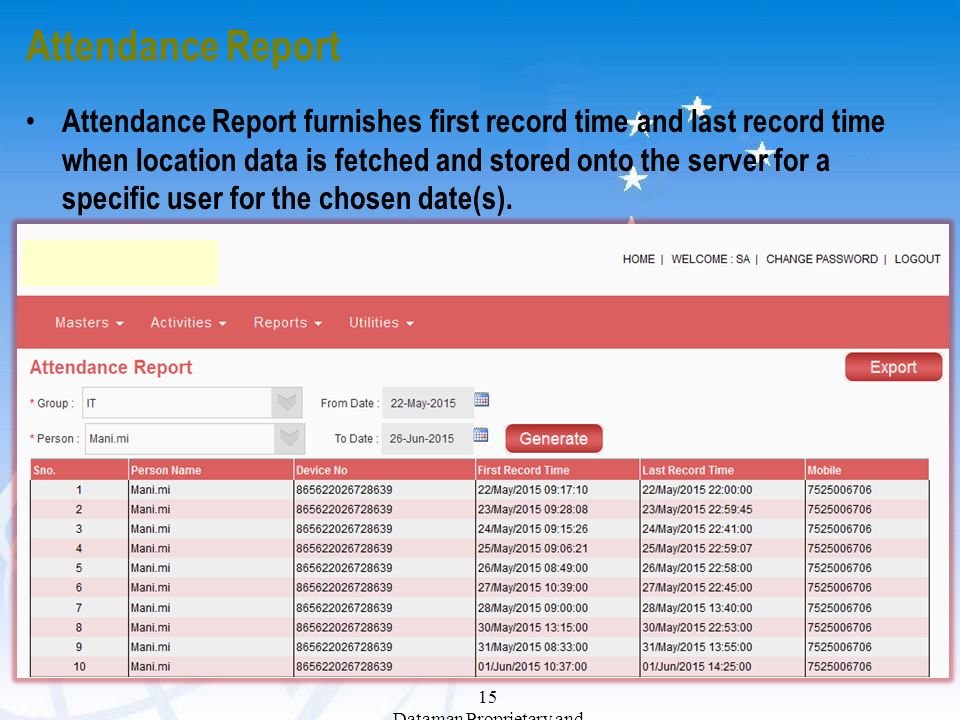Select first record time 30/May/2015 13:15:00
This screenshot has width=960, height=720.
(533, 628)
